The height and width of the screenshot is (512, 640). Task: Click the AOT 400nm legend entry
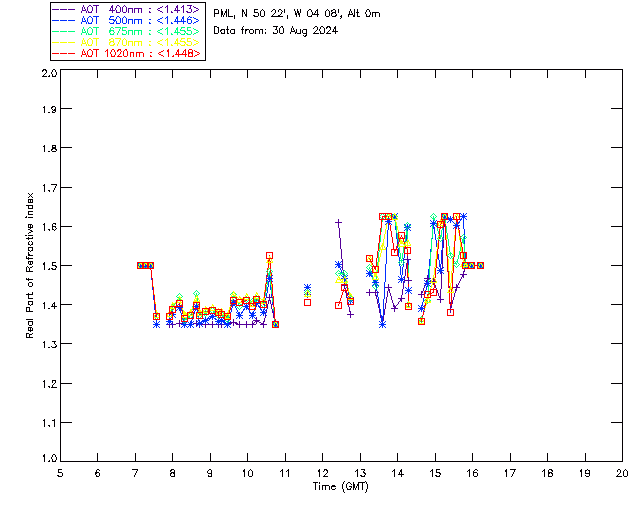click(x=127, y=9)
